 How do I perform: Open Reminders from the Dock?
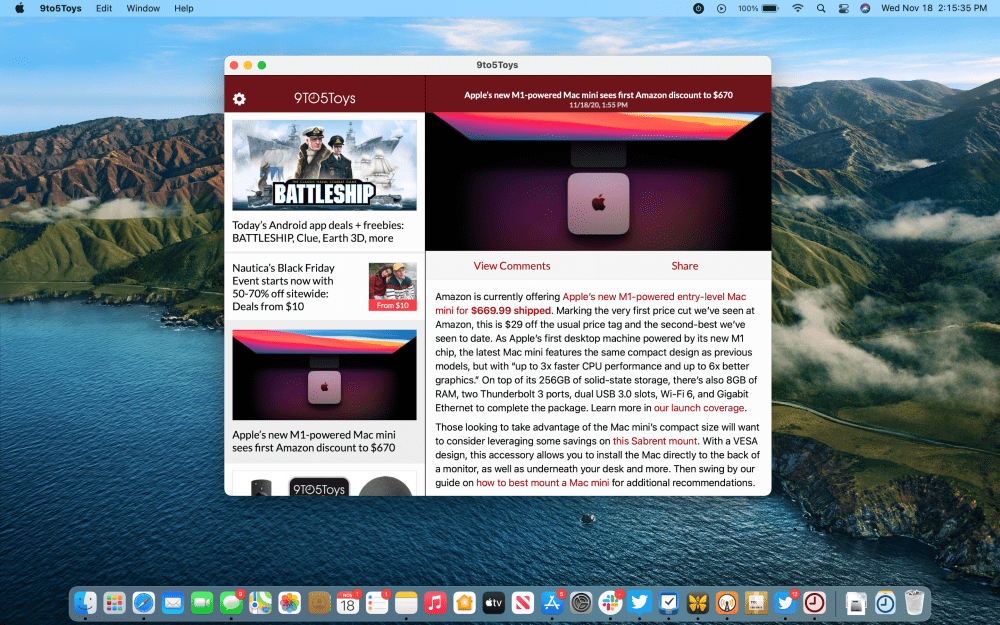coord(377,602)
